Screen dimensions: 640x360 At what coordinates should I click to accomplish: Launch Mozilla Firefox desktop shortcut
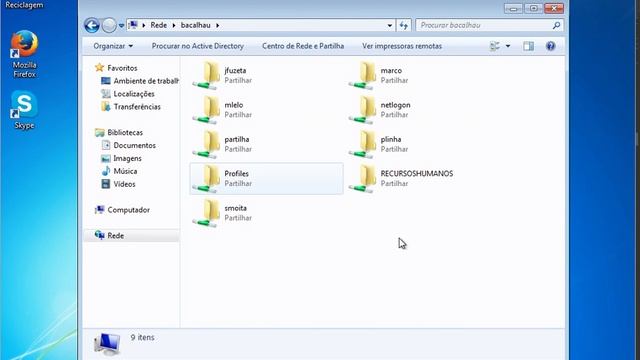(24, 54)
